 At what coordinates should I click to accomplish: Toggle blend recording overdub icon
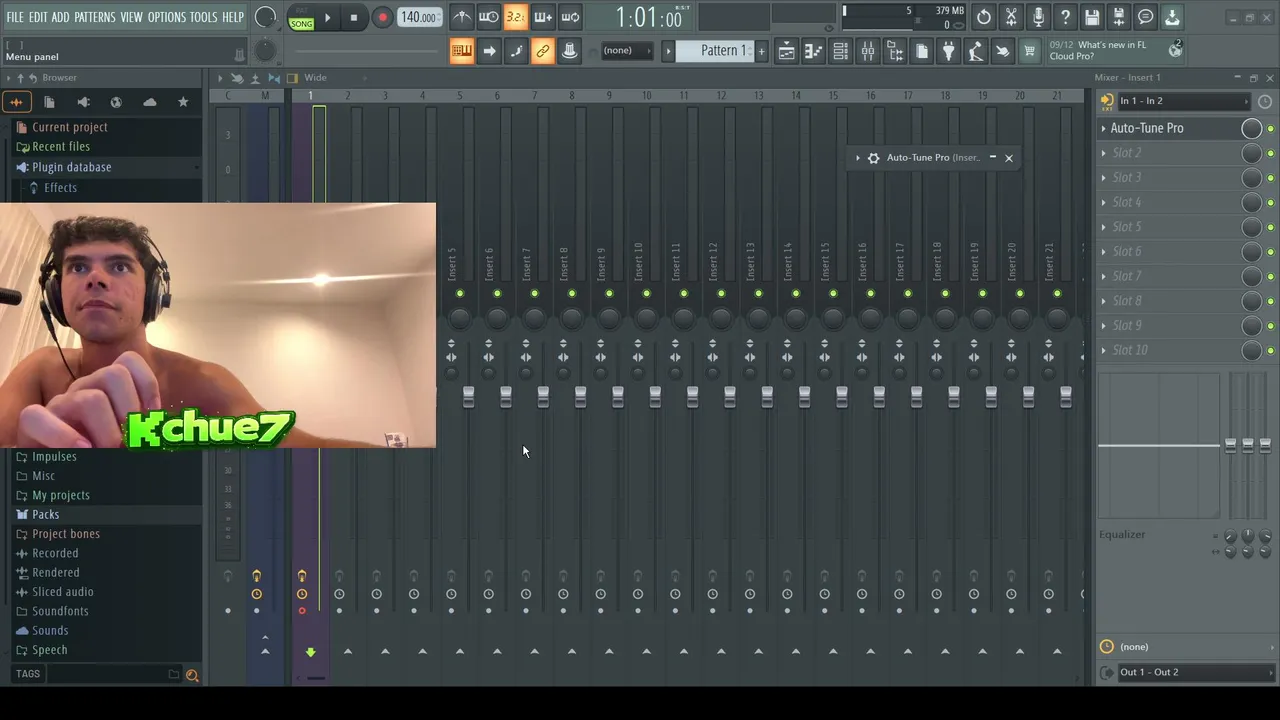543,17
